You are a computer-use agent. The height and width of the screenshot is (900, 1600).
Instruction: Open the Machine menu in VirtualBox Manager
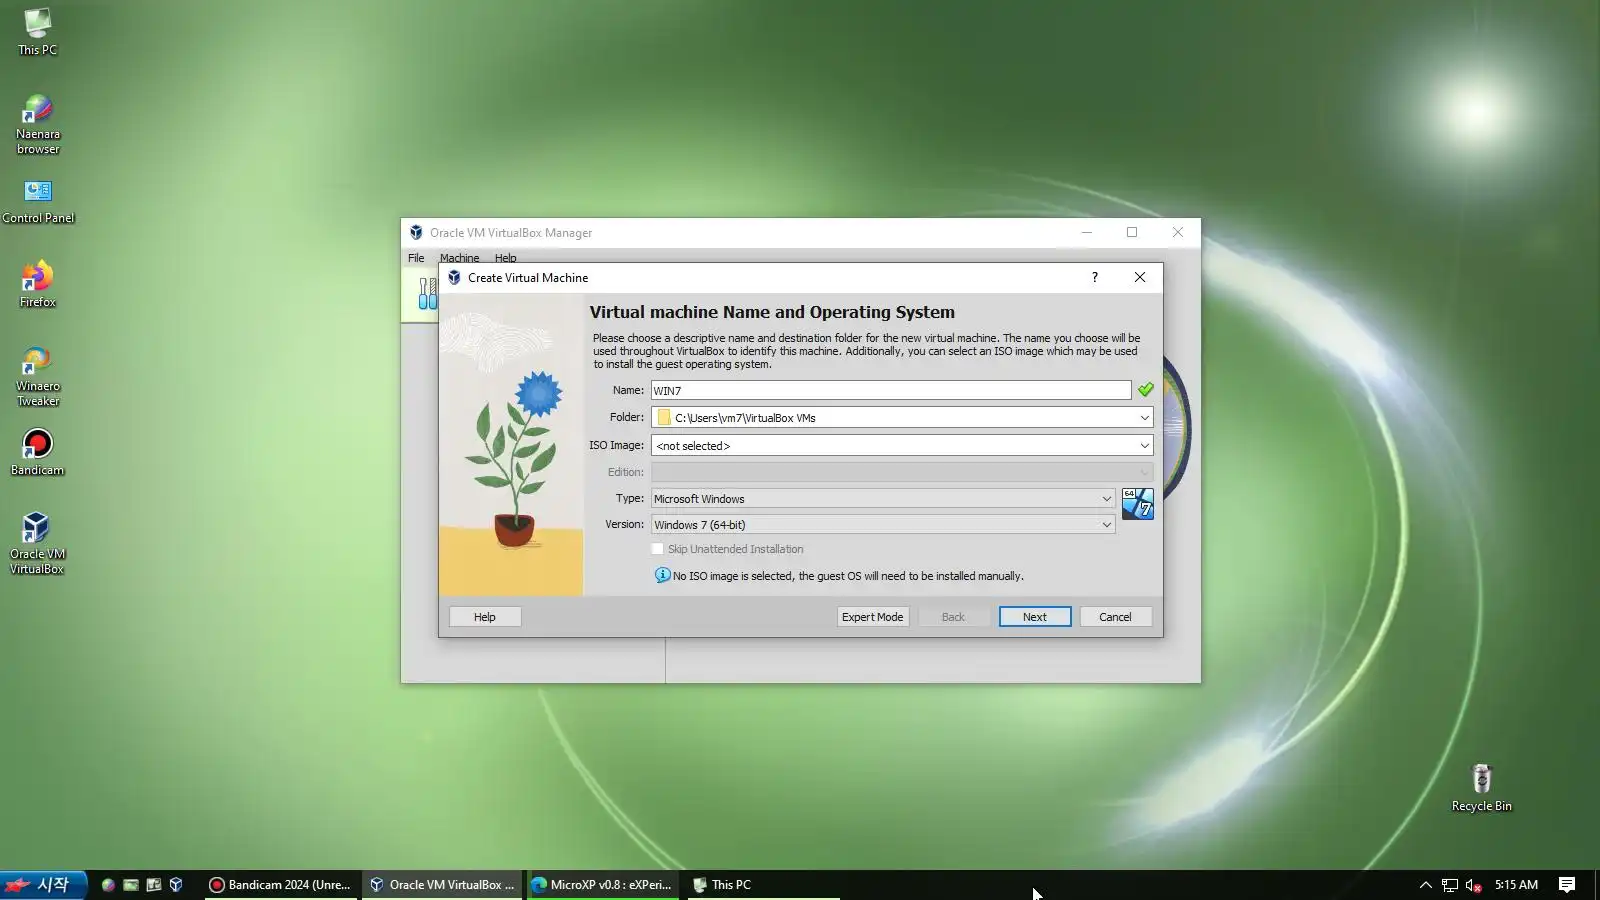[459, 258]
